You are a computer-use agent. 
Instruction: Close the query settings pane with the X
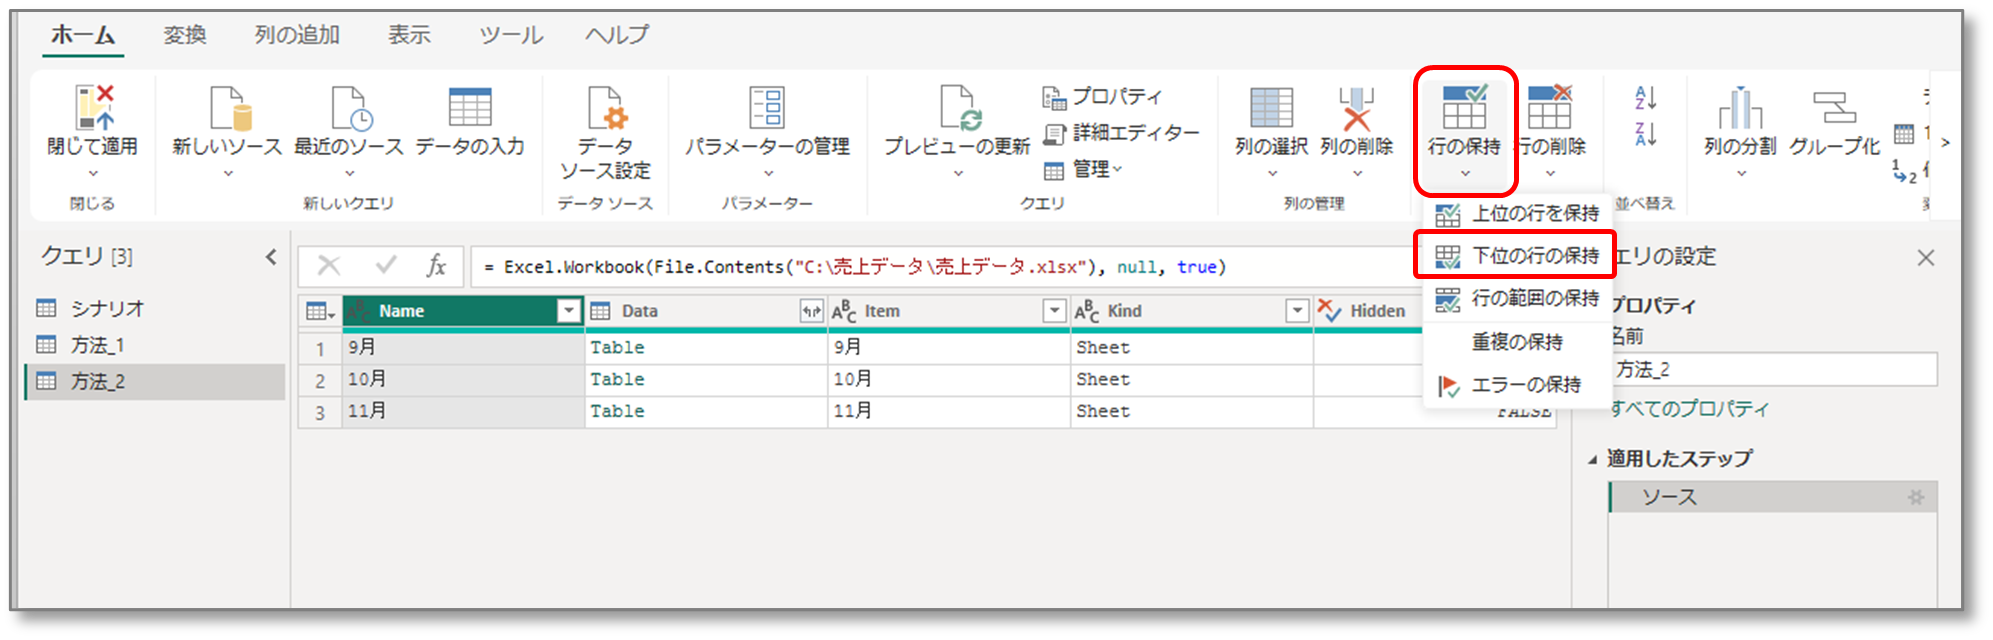[1925, 258]
